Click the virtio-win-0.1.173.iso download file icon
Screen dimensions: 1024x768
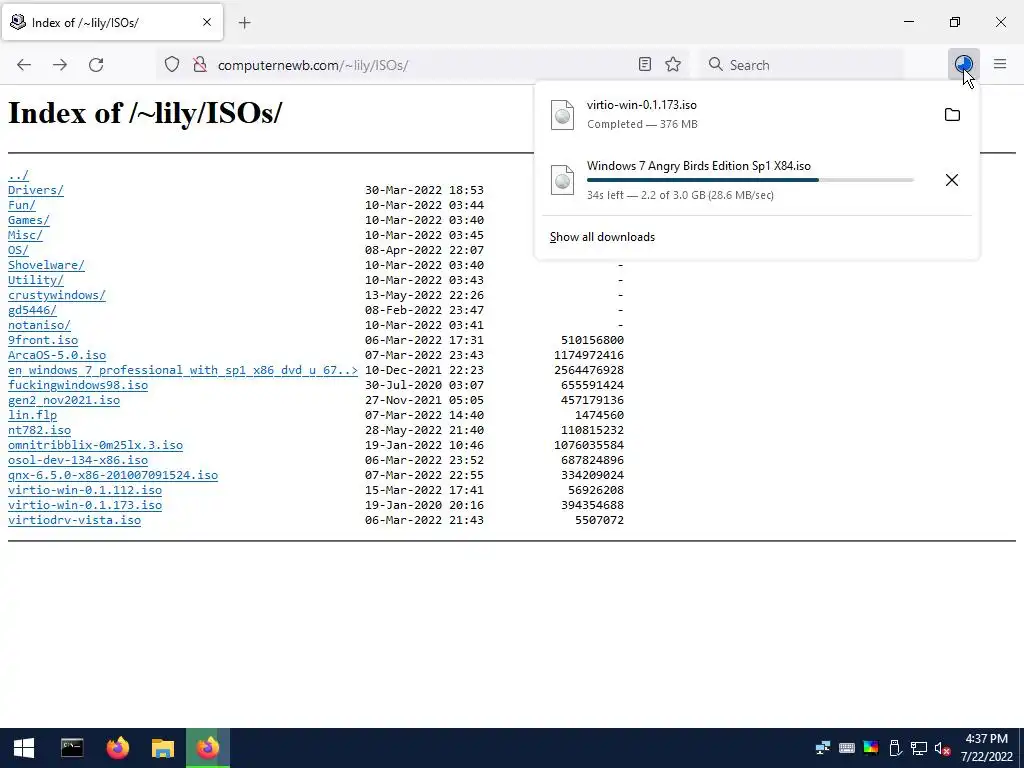point(562,115)
